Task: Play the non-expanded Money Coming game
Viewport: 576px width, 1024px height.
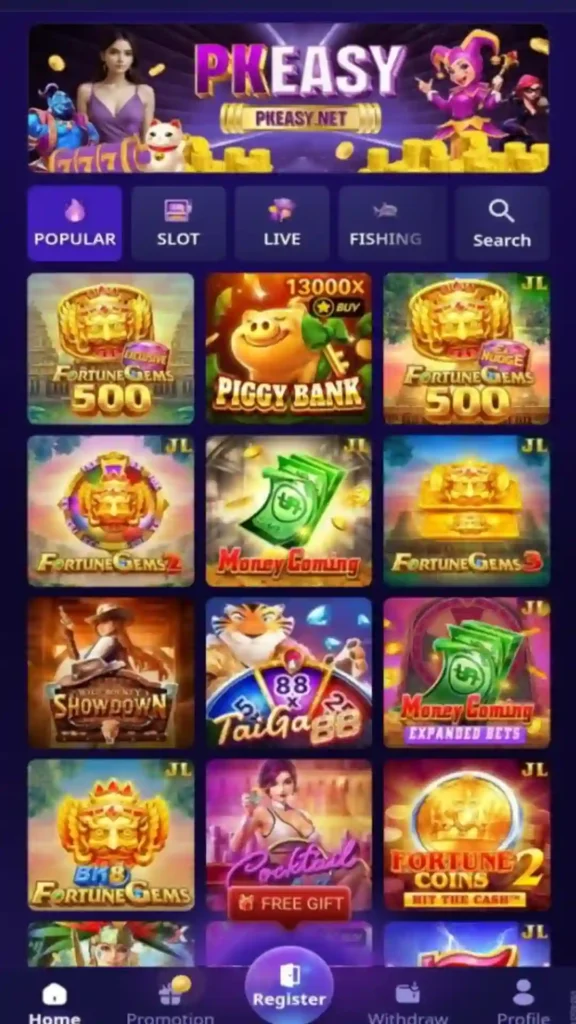Action: pos(289,511)
